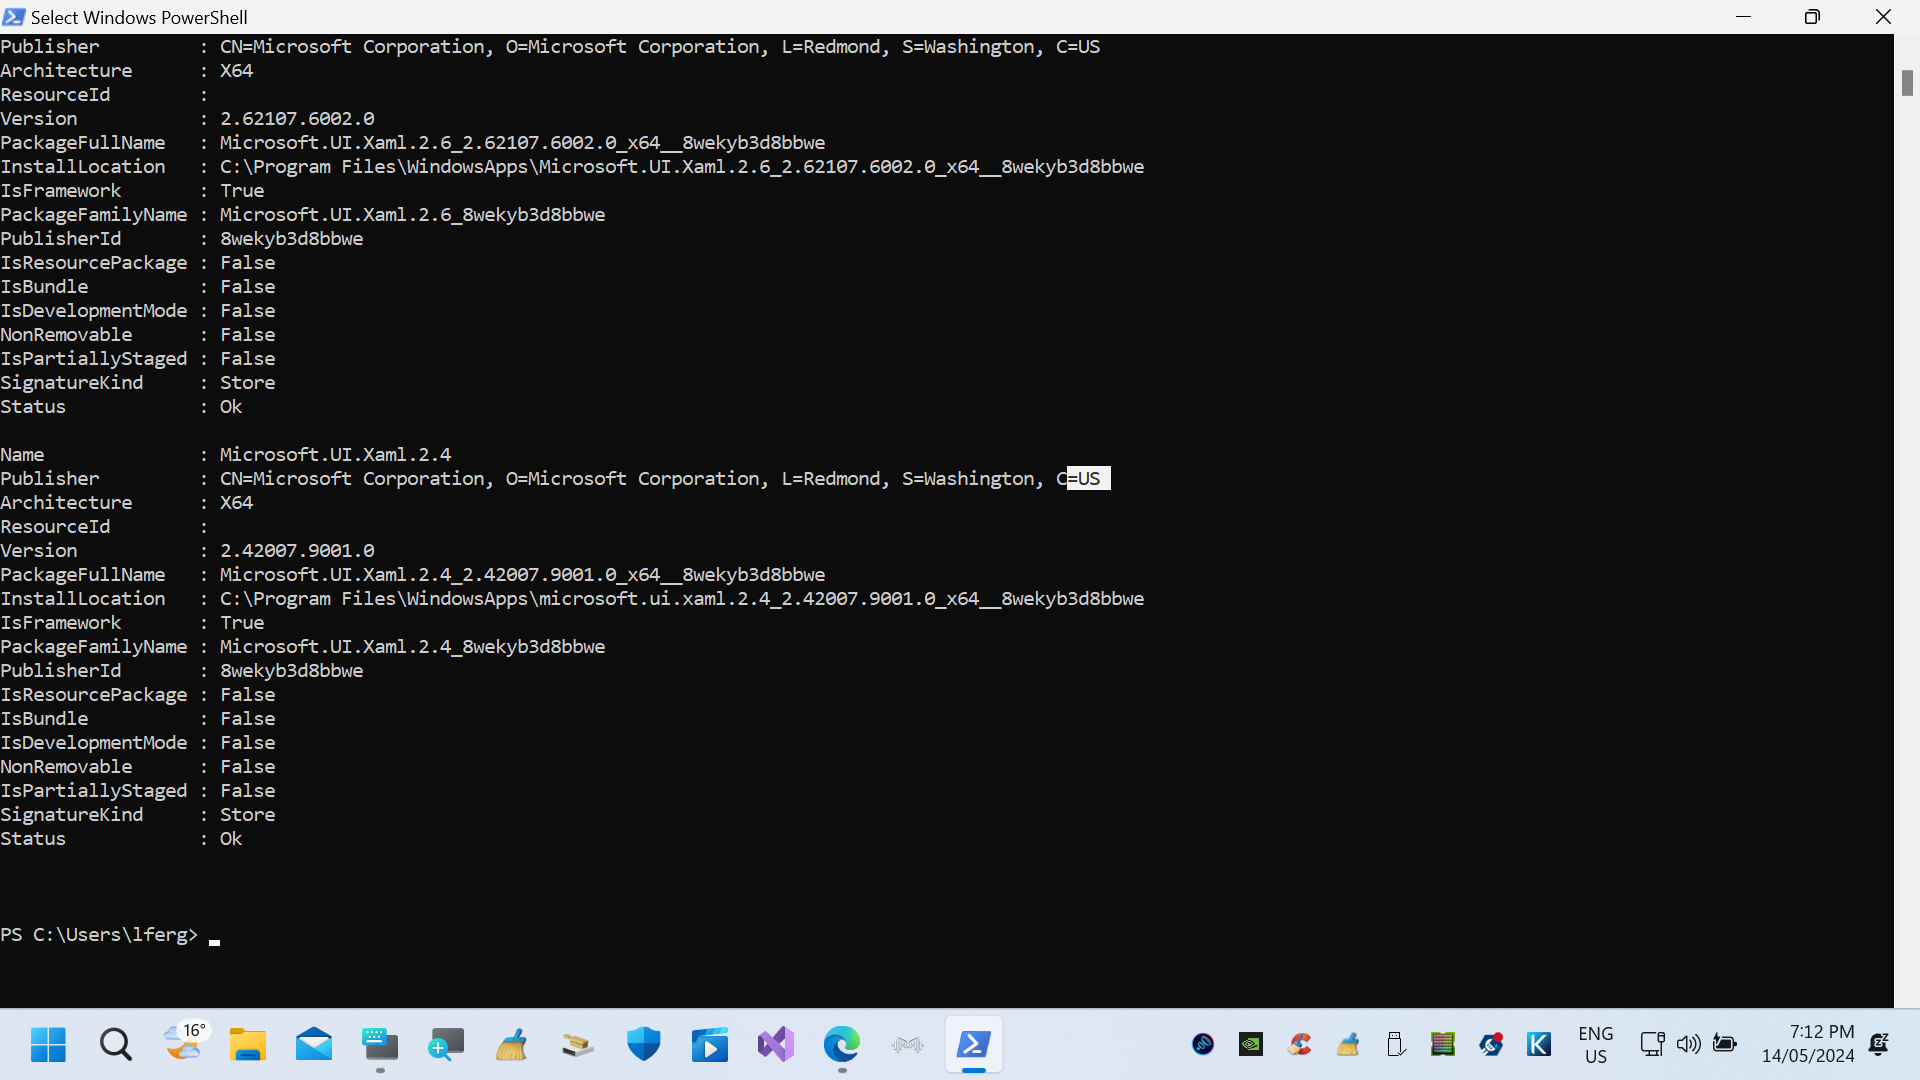Launch Visual Studio from taskbar
1920x1080 pixels.
776,1045
